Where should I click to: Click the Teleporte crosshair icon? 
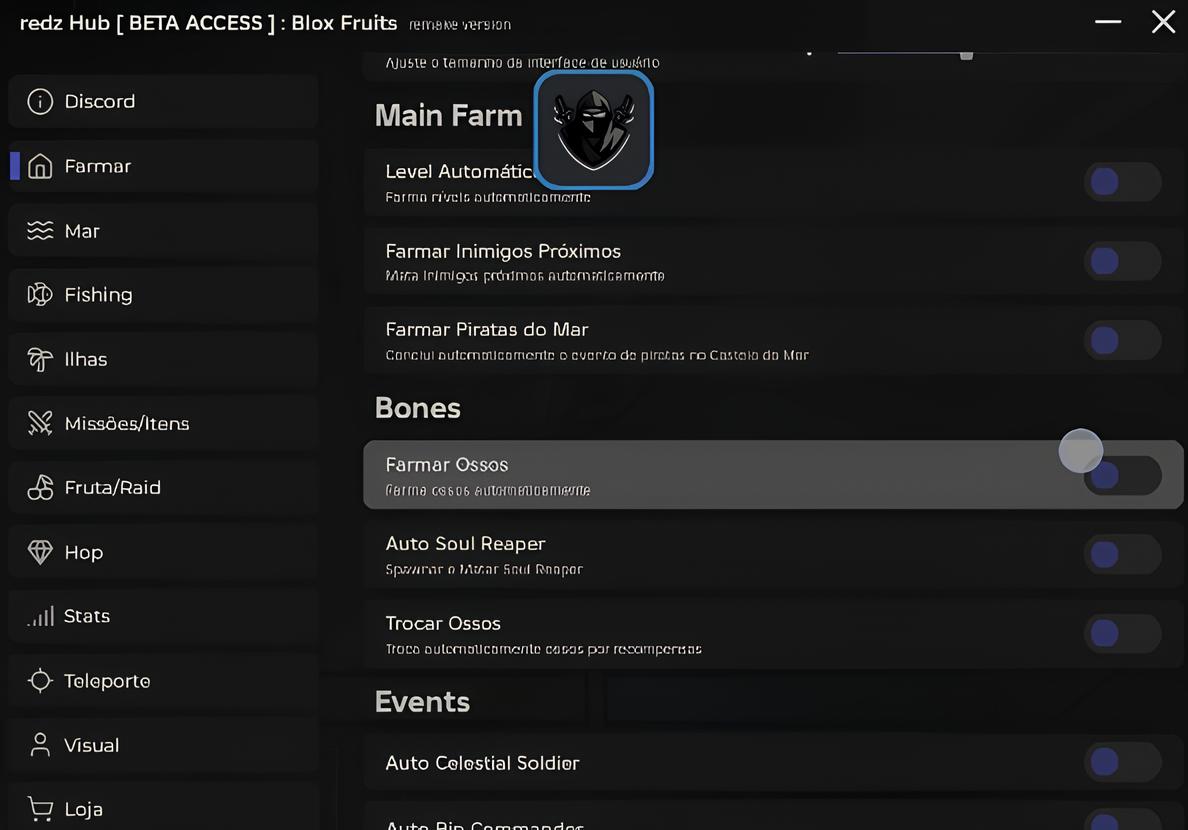pyautogui.click(x=40, y=681)
